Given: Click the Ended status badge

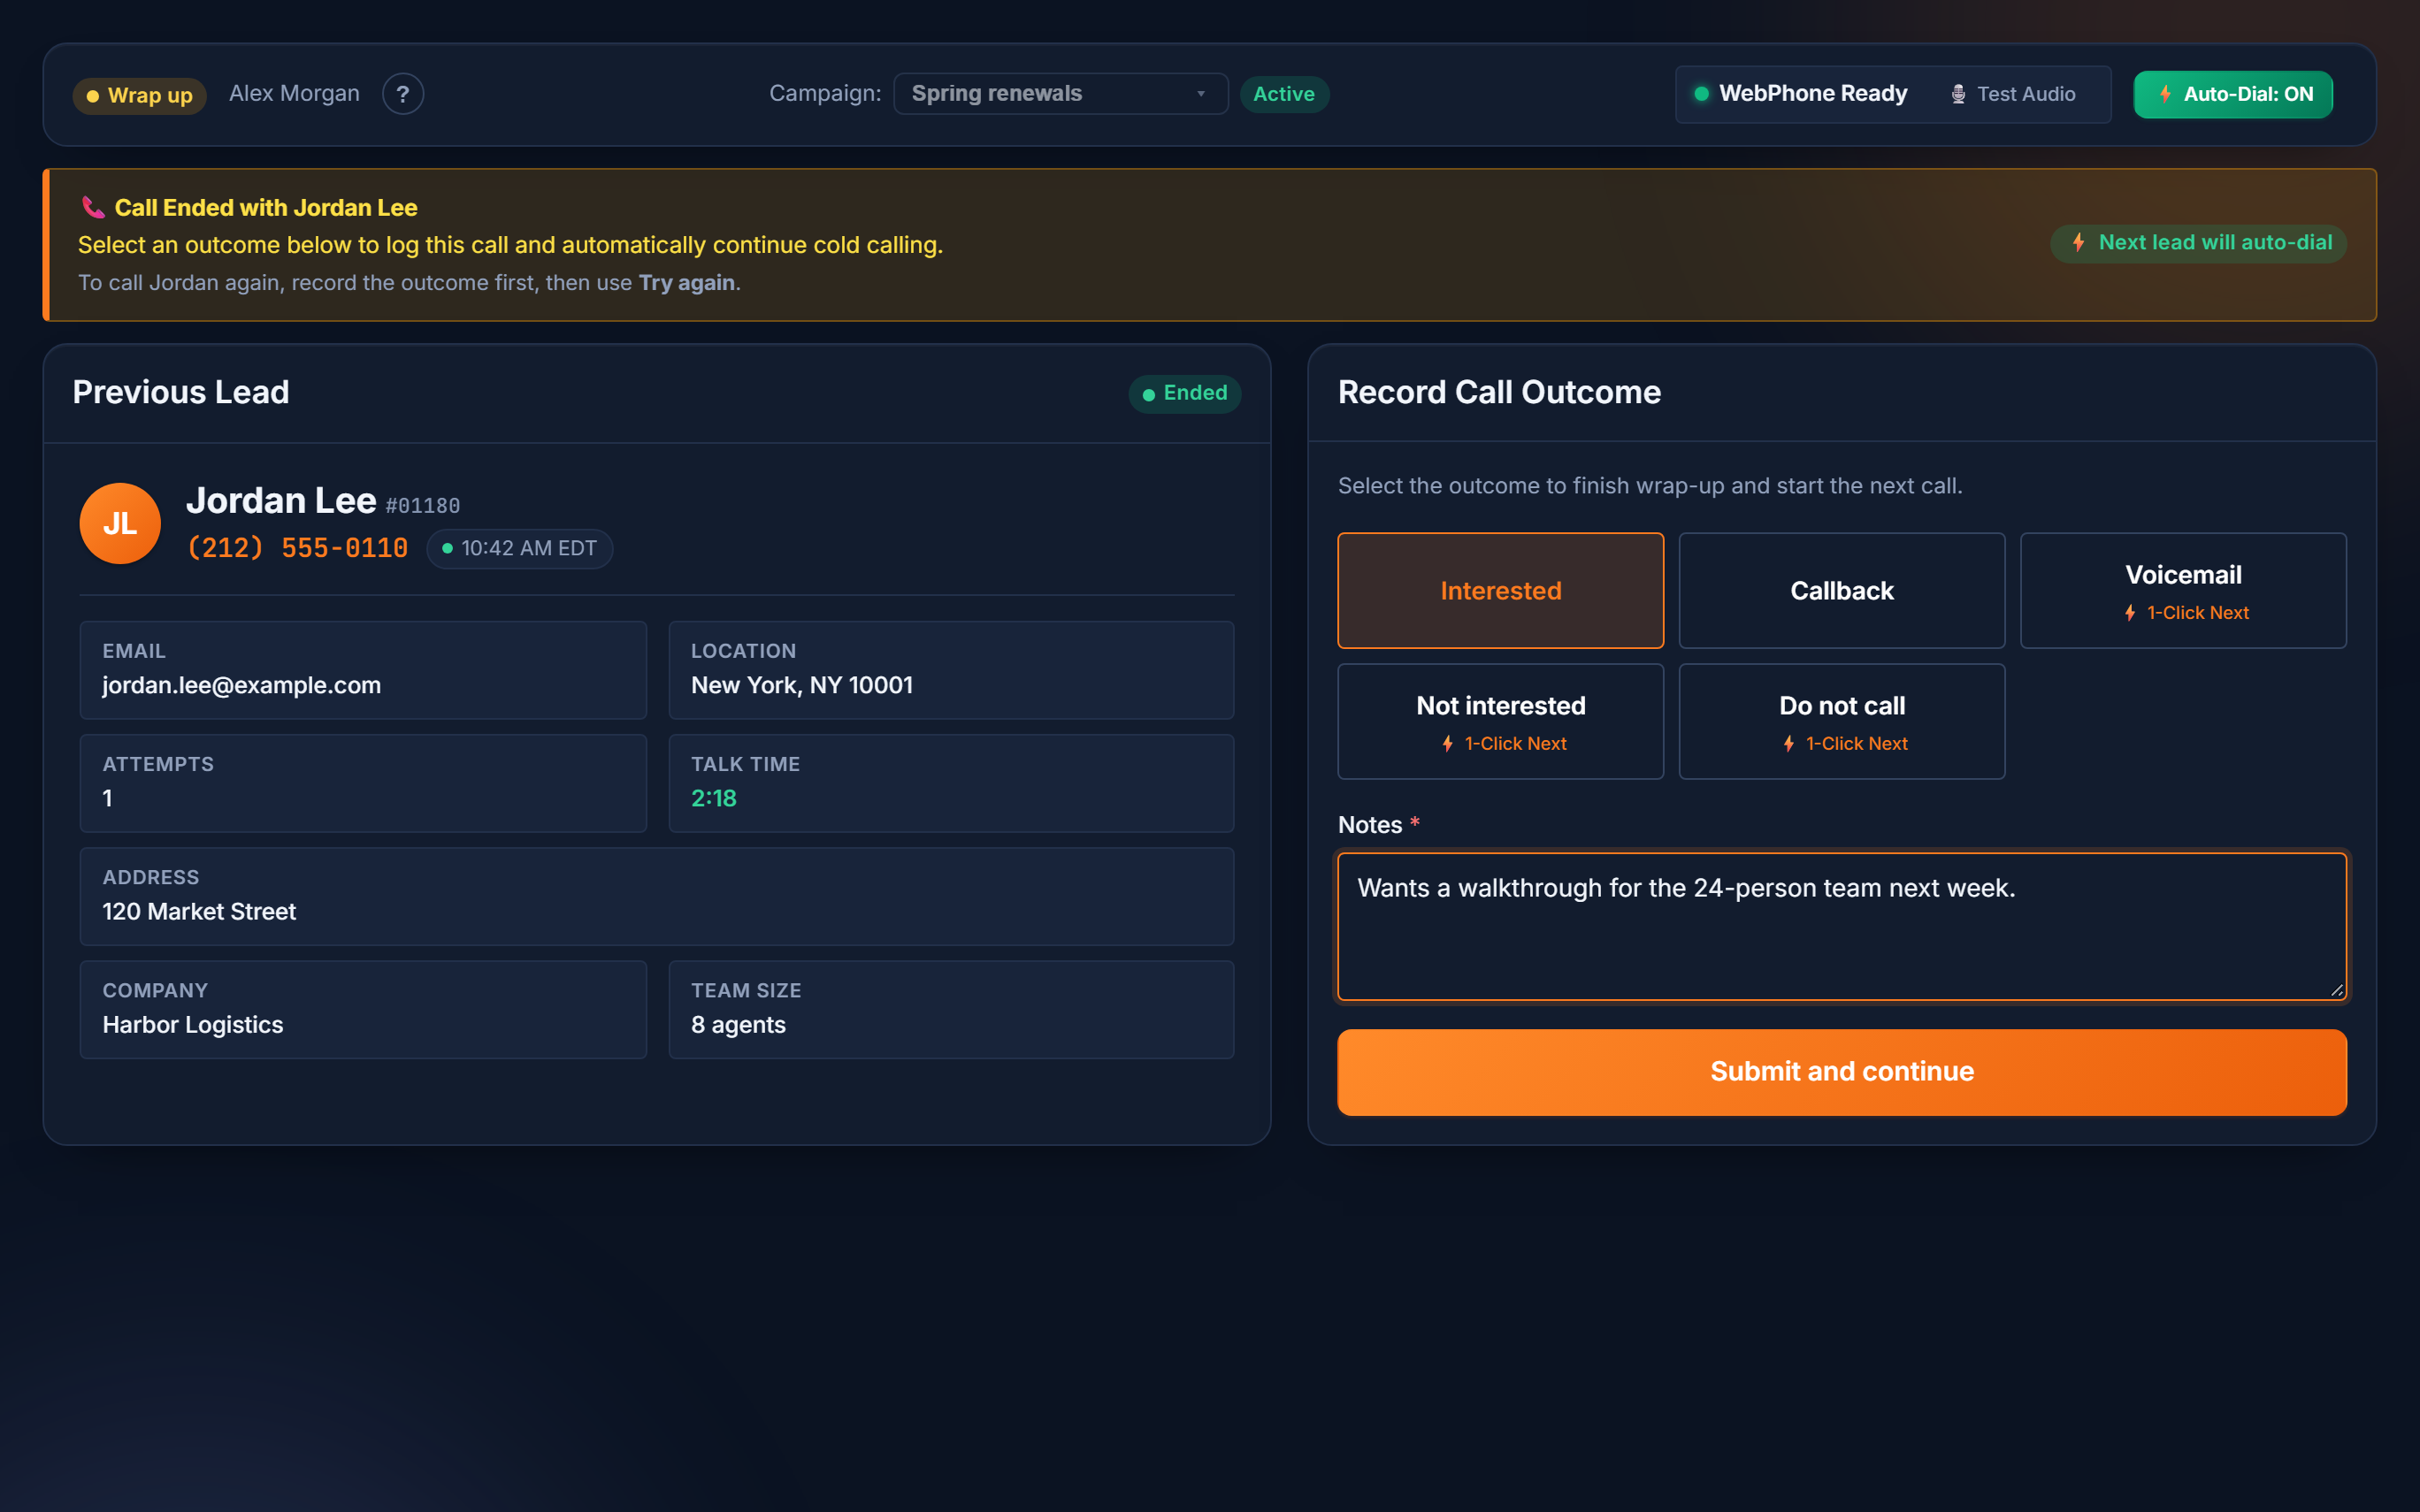Looking at the screenshot, I should [x=1184, y=393].
